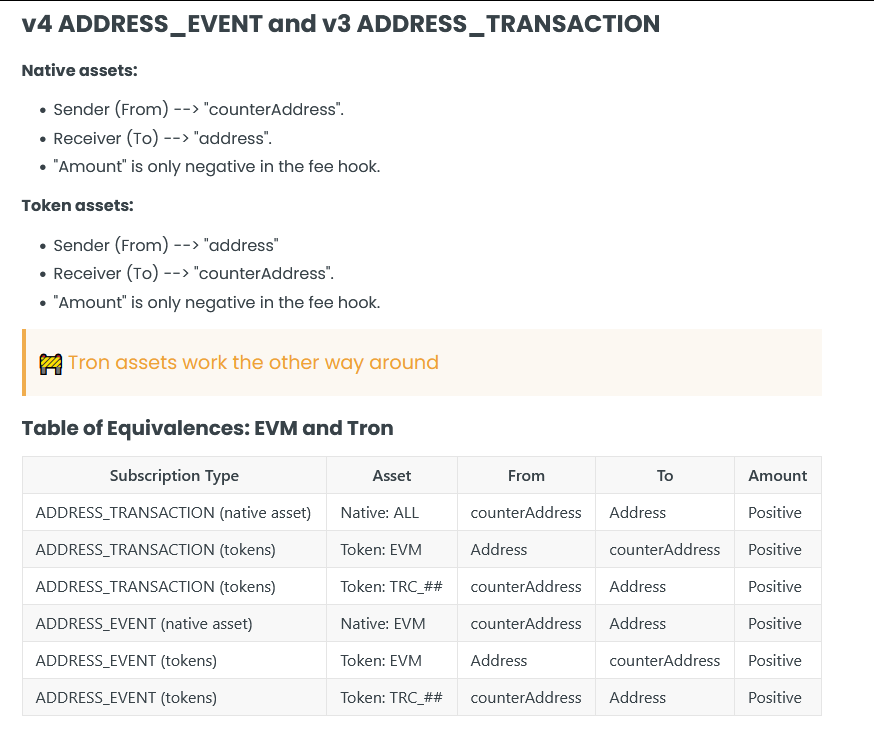Click the "Table of Equivalences: EVM and Tron" heading
874x741 pixels.
click(x=207, y=428)
